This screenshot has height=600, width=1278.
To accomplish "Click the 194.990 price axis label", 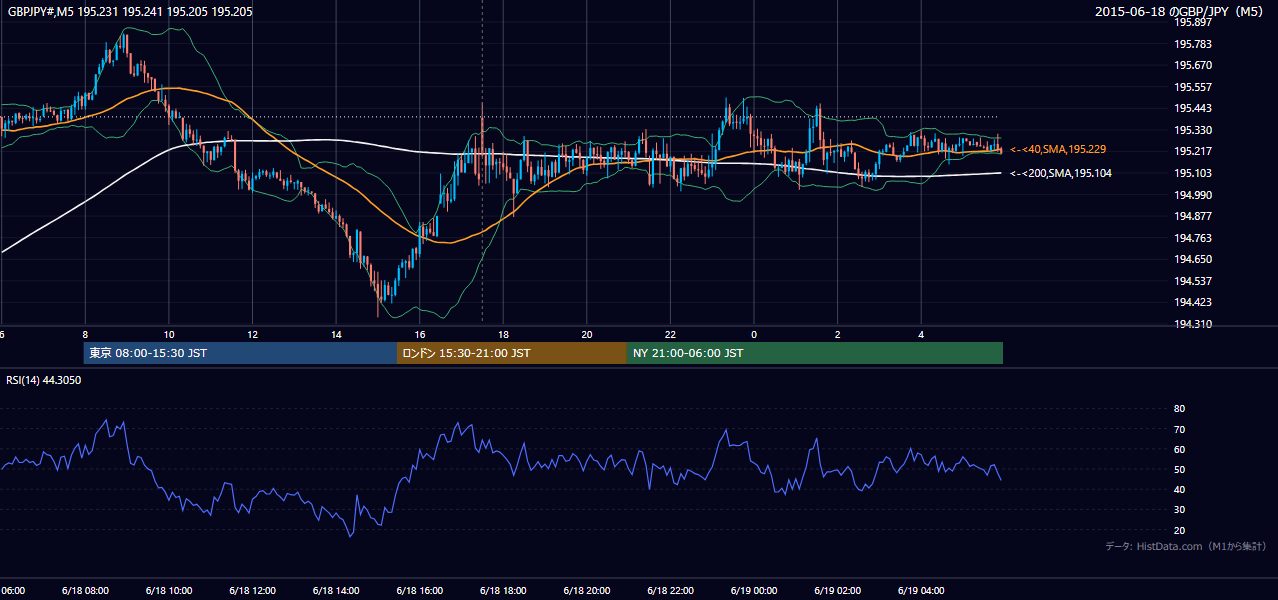I will (x=1191, y=195).
